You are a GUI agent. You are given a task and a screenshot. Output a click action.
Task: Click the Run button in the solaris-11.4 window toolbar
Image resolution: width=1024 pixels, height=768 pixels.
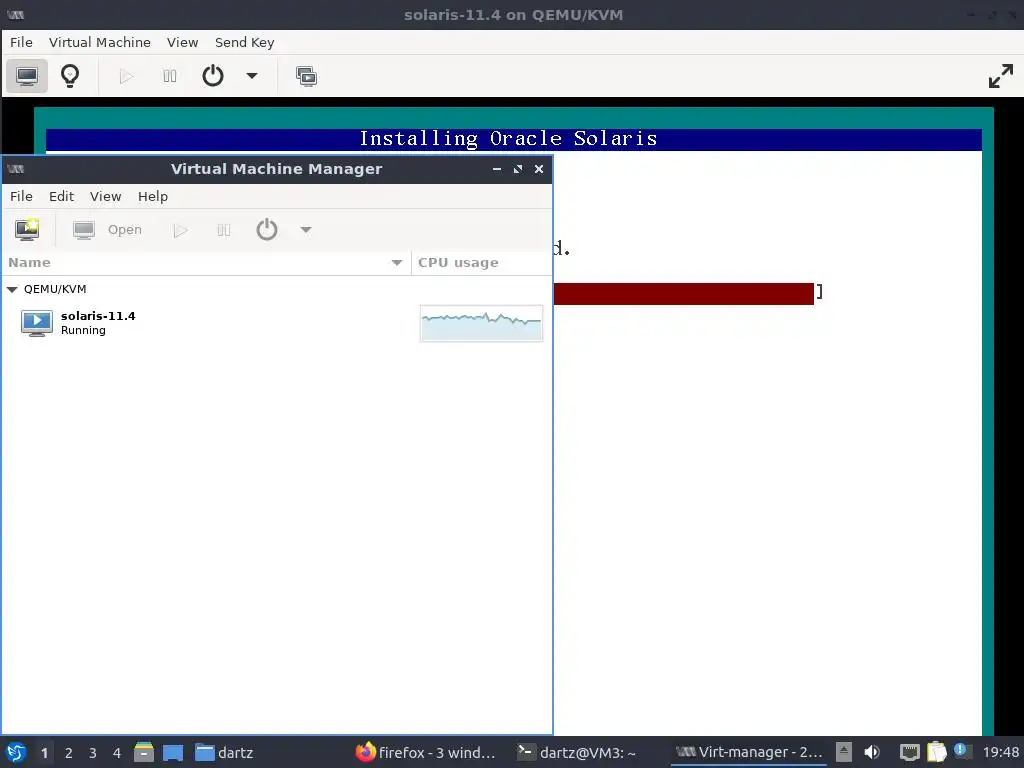pyautogui.click(x=127, y=76)
